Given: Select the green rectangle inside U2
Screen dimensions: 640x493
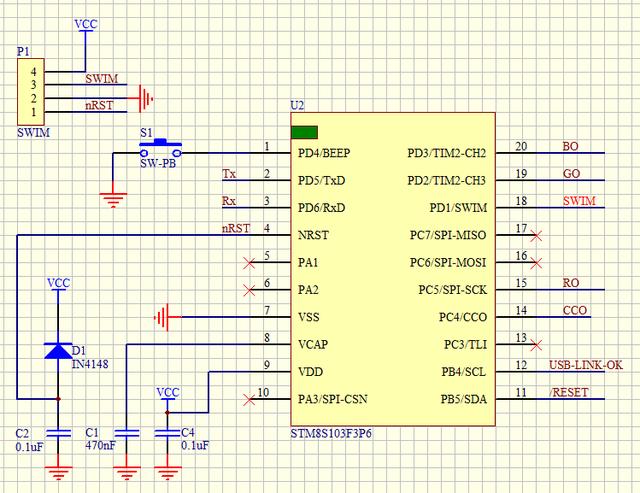Looking at the screenshot, I should [x=304, y=131].
